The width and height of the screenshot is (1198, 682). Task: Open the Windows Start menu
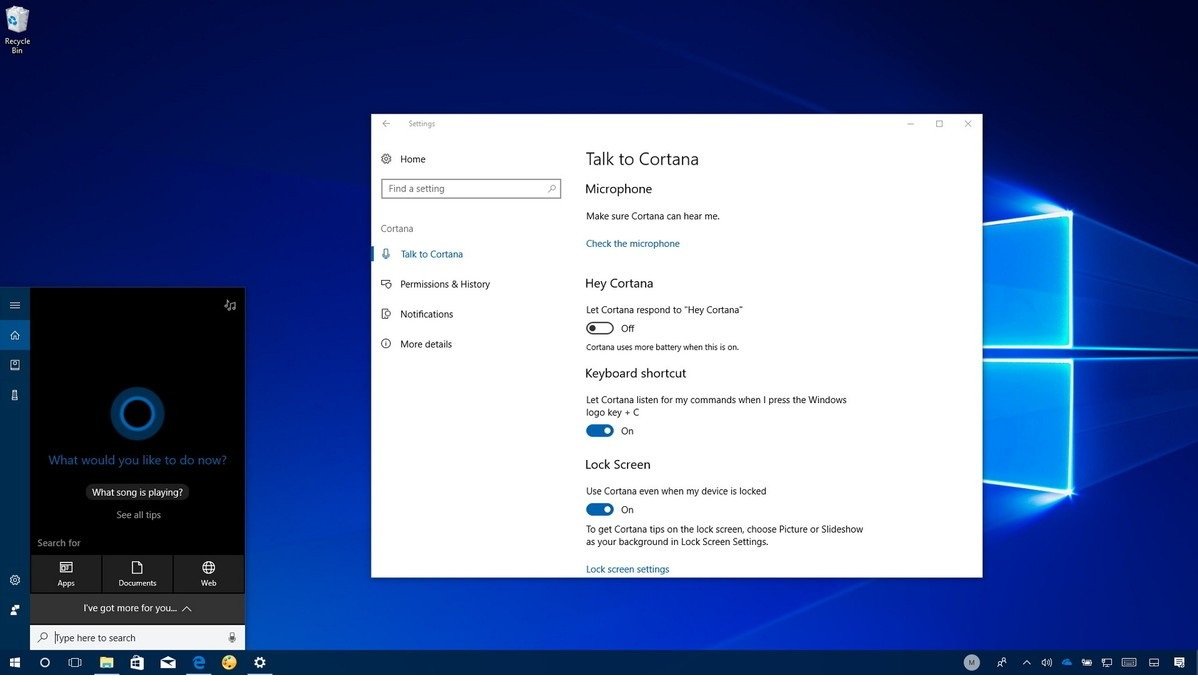15,662
